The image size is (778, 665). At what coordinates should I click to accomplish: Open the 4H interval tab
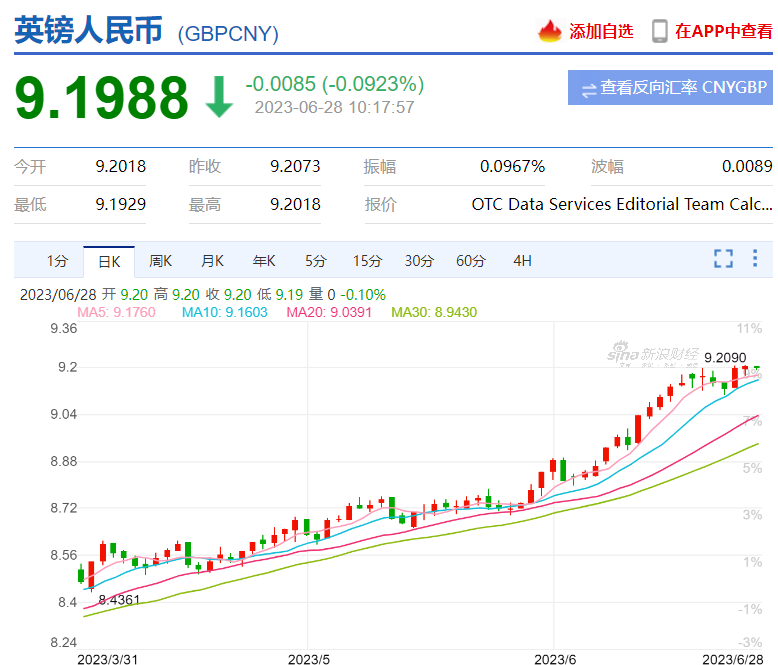click(522, 261)
